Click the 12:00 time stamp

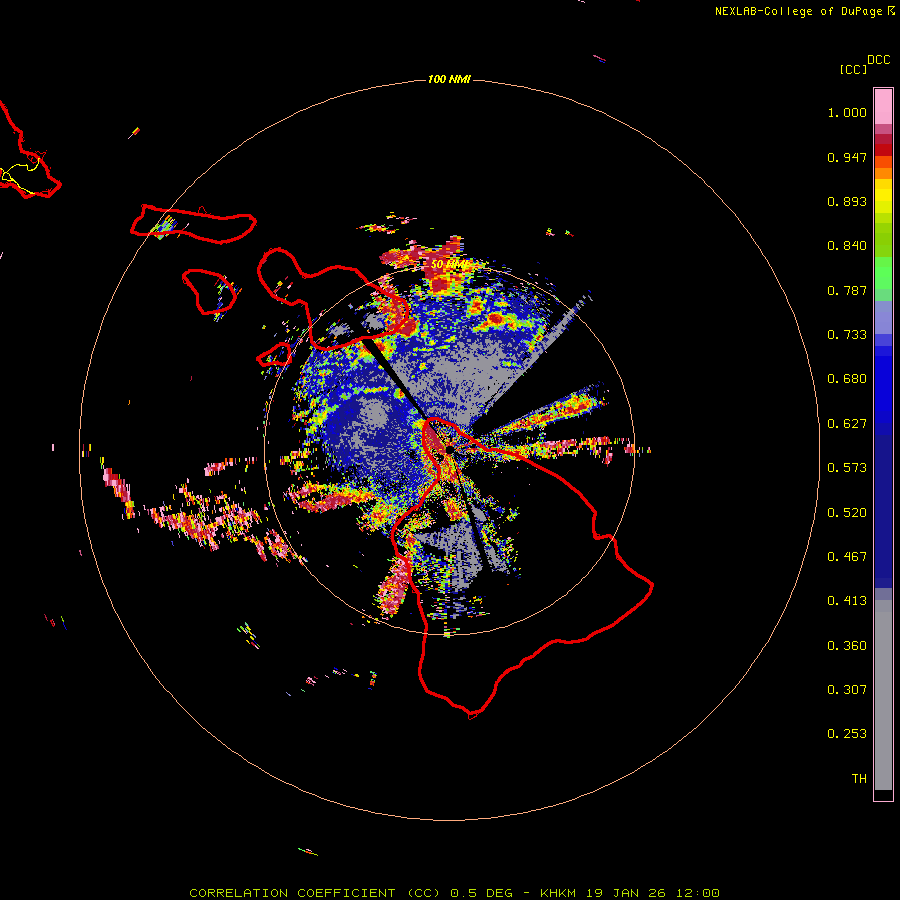tap(697, 893)
